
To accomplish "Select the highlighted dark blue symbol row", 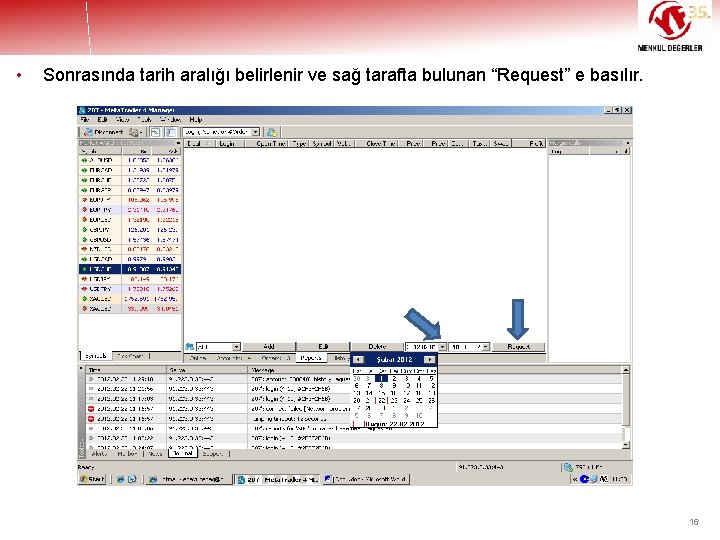I will point(130,269).
